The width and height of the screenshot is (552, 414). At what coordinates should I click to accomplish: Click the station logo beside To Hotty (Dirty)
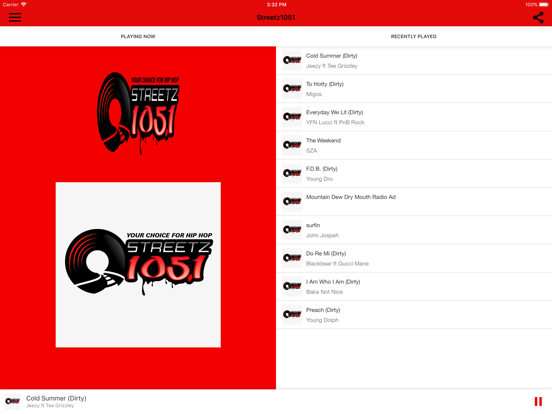[x=292, y=89]
